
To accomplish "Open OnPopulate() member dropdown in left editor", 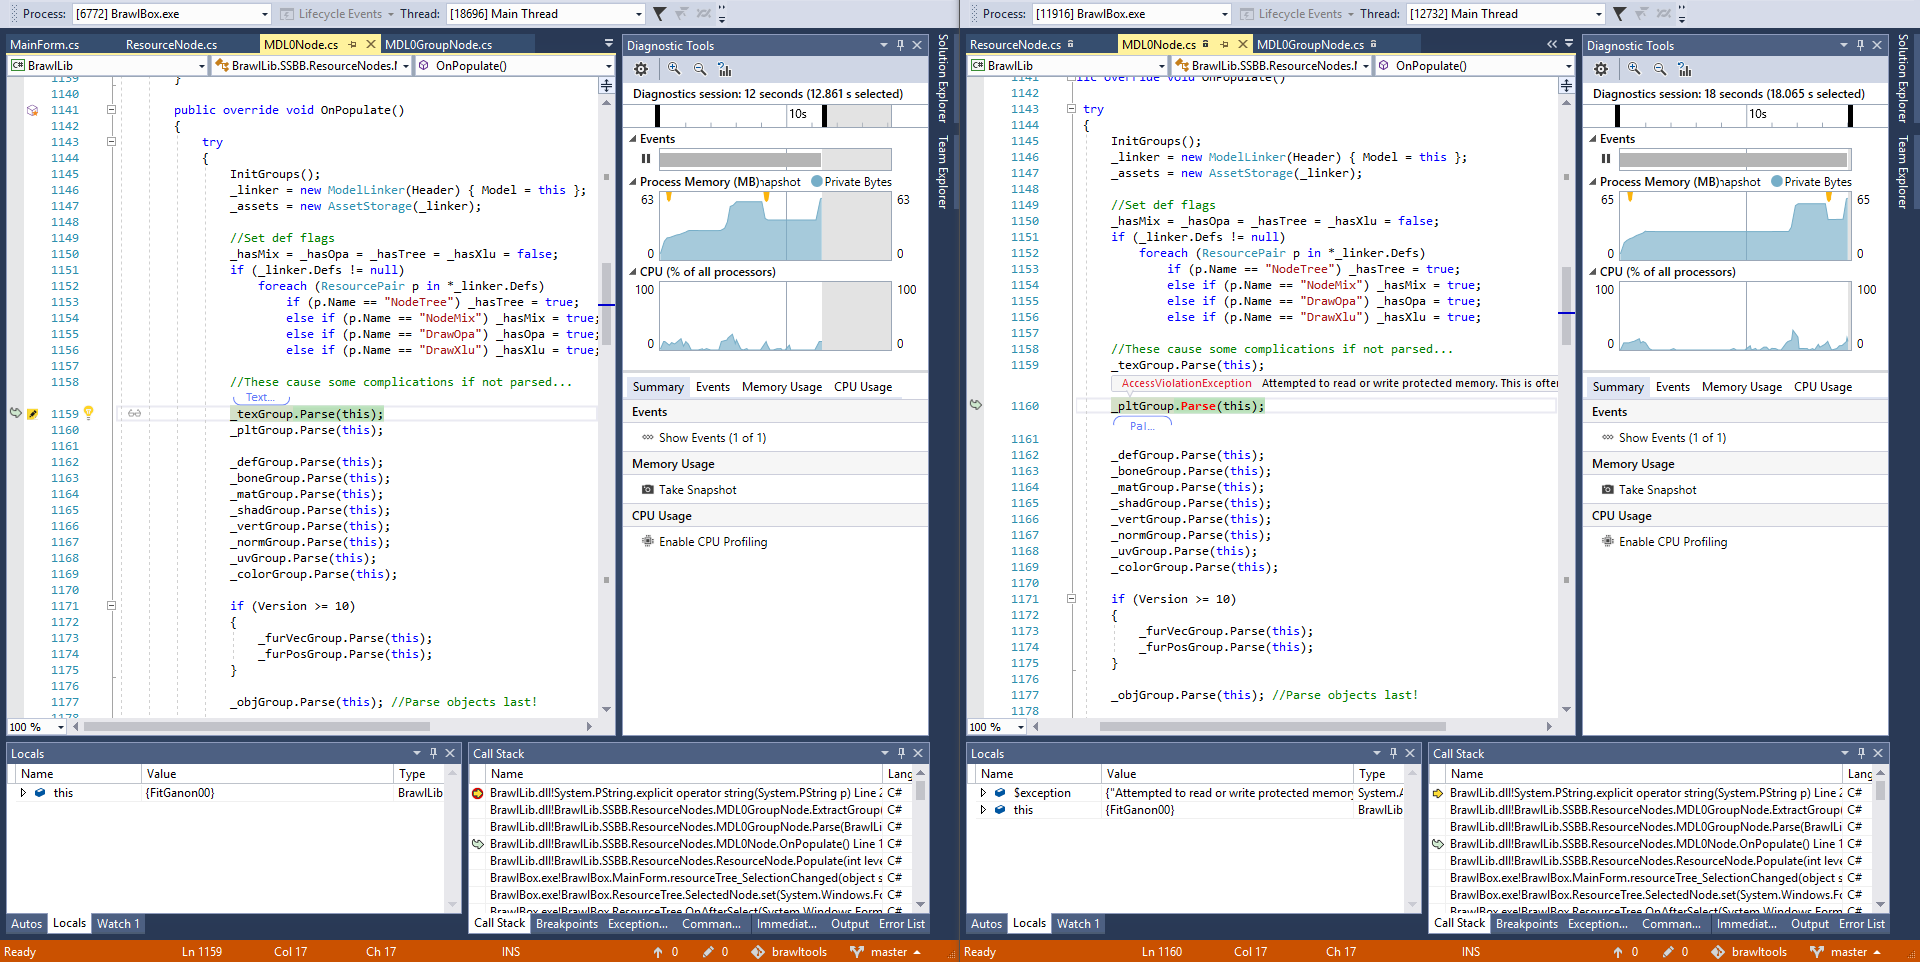I will pos(514,66).
